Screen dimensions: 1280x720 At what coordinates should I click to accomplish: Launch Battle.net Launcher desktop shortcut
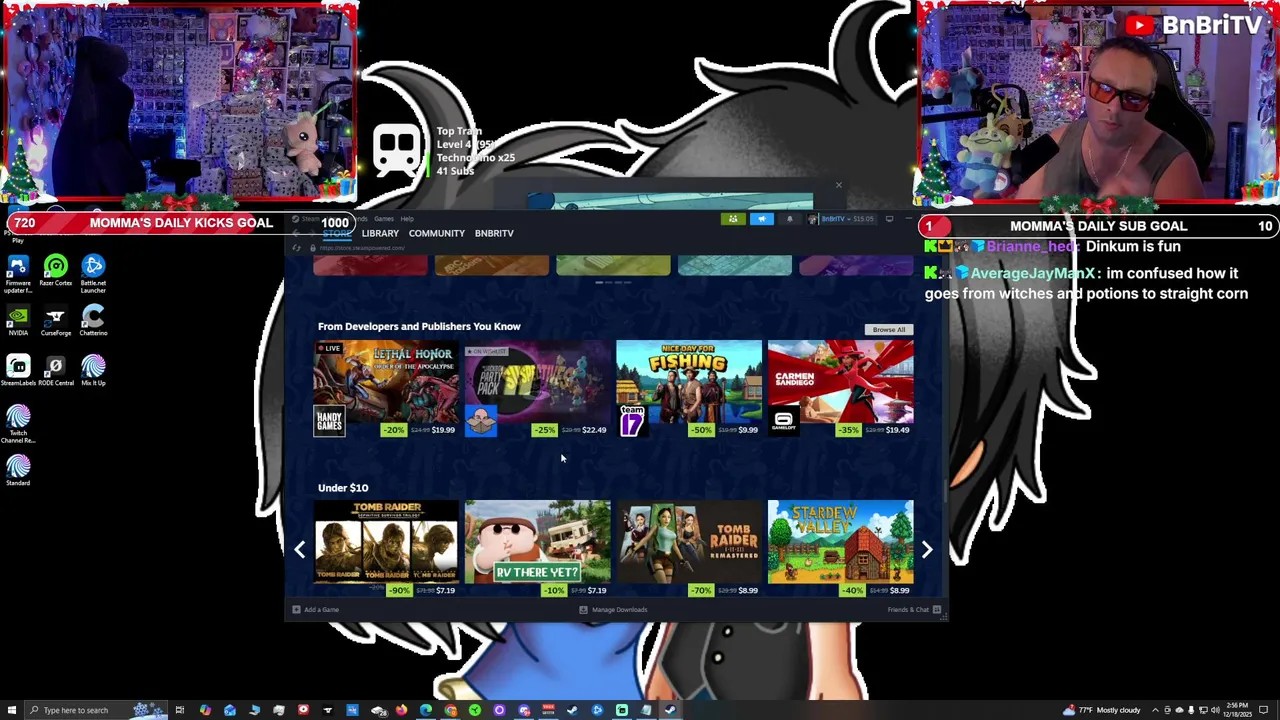pos(93,273)
